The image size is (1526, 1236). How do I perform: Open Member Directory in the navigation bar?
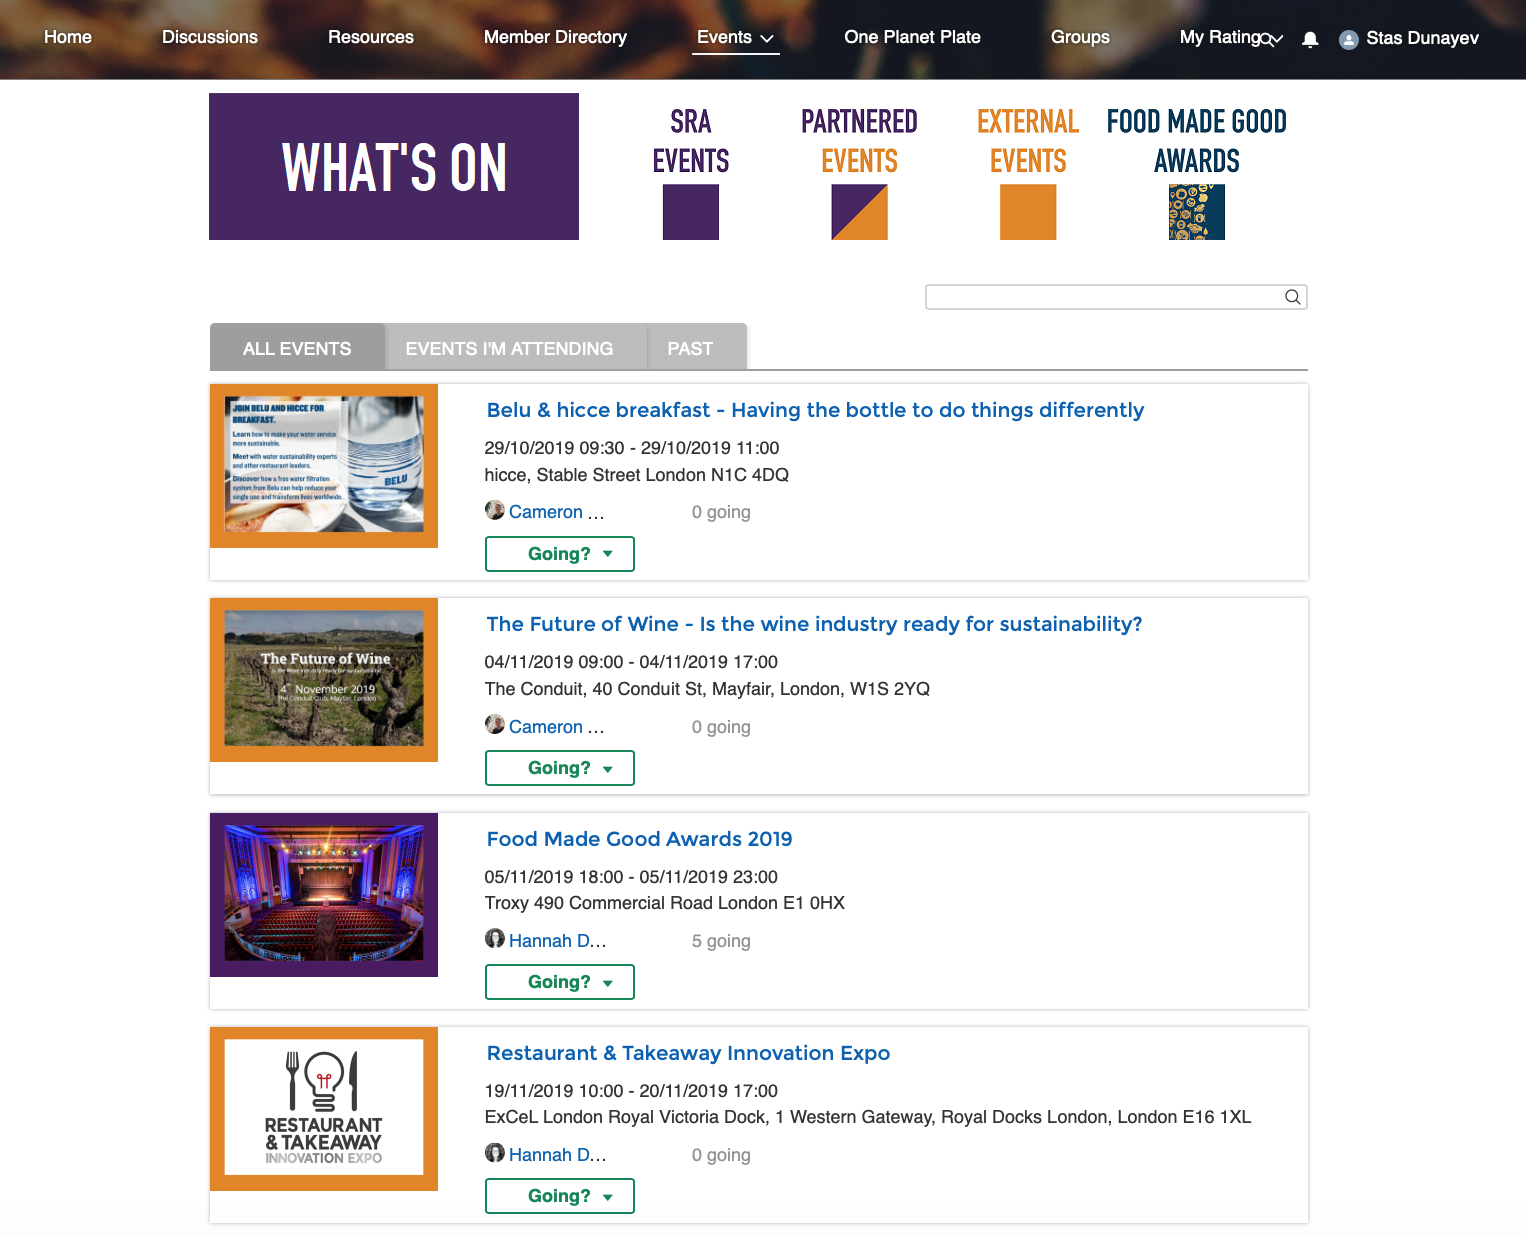pos(555,37)
